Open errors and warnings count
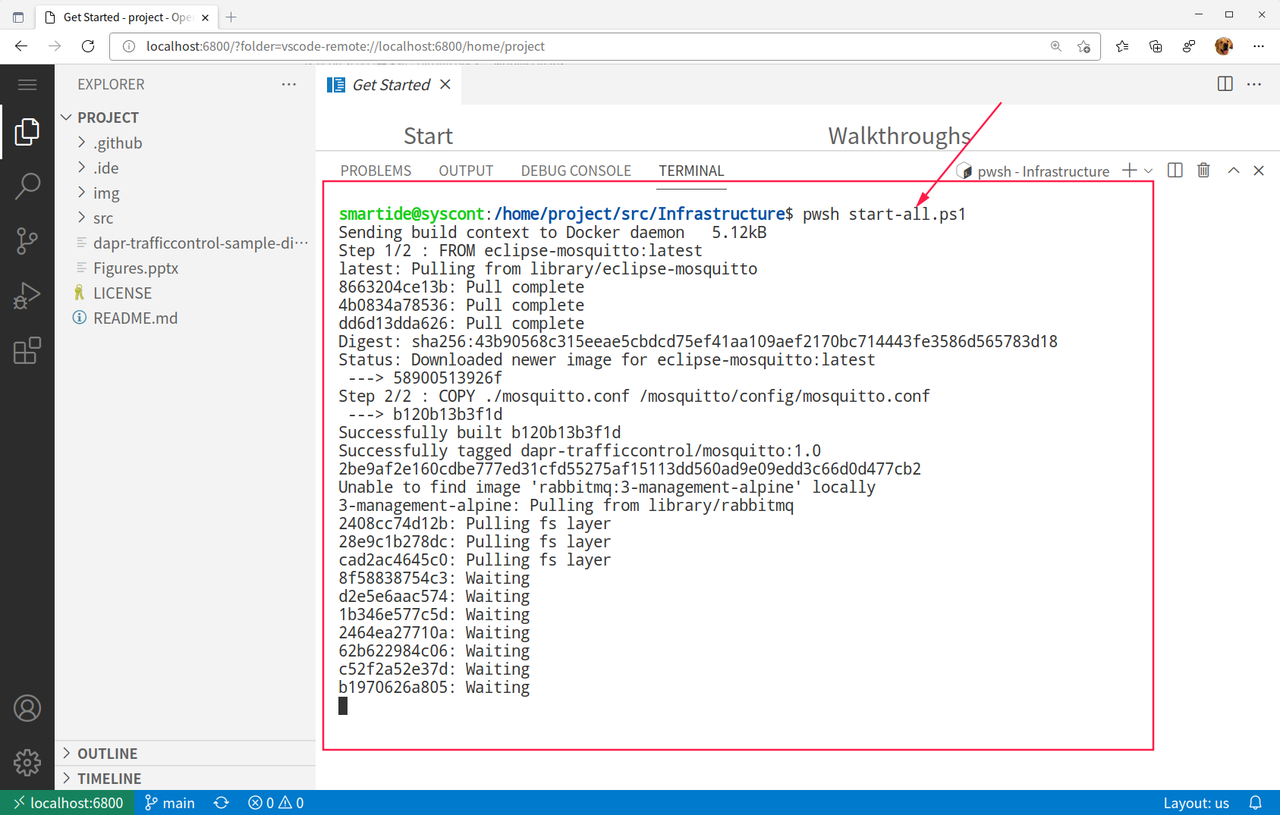The width and height of the screenshot is (1280, 815). click(276, 803)
